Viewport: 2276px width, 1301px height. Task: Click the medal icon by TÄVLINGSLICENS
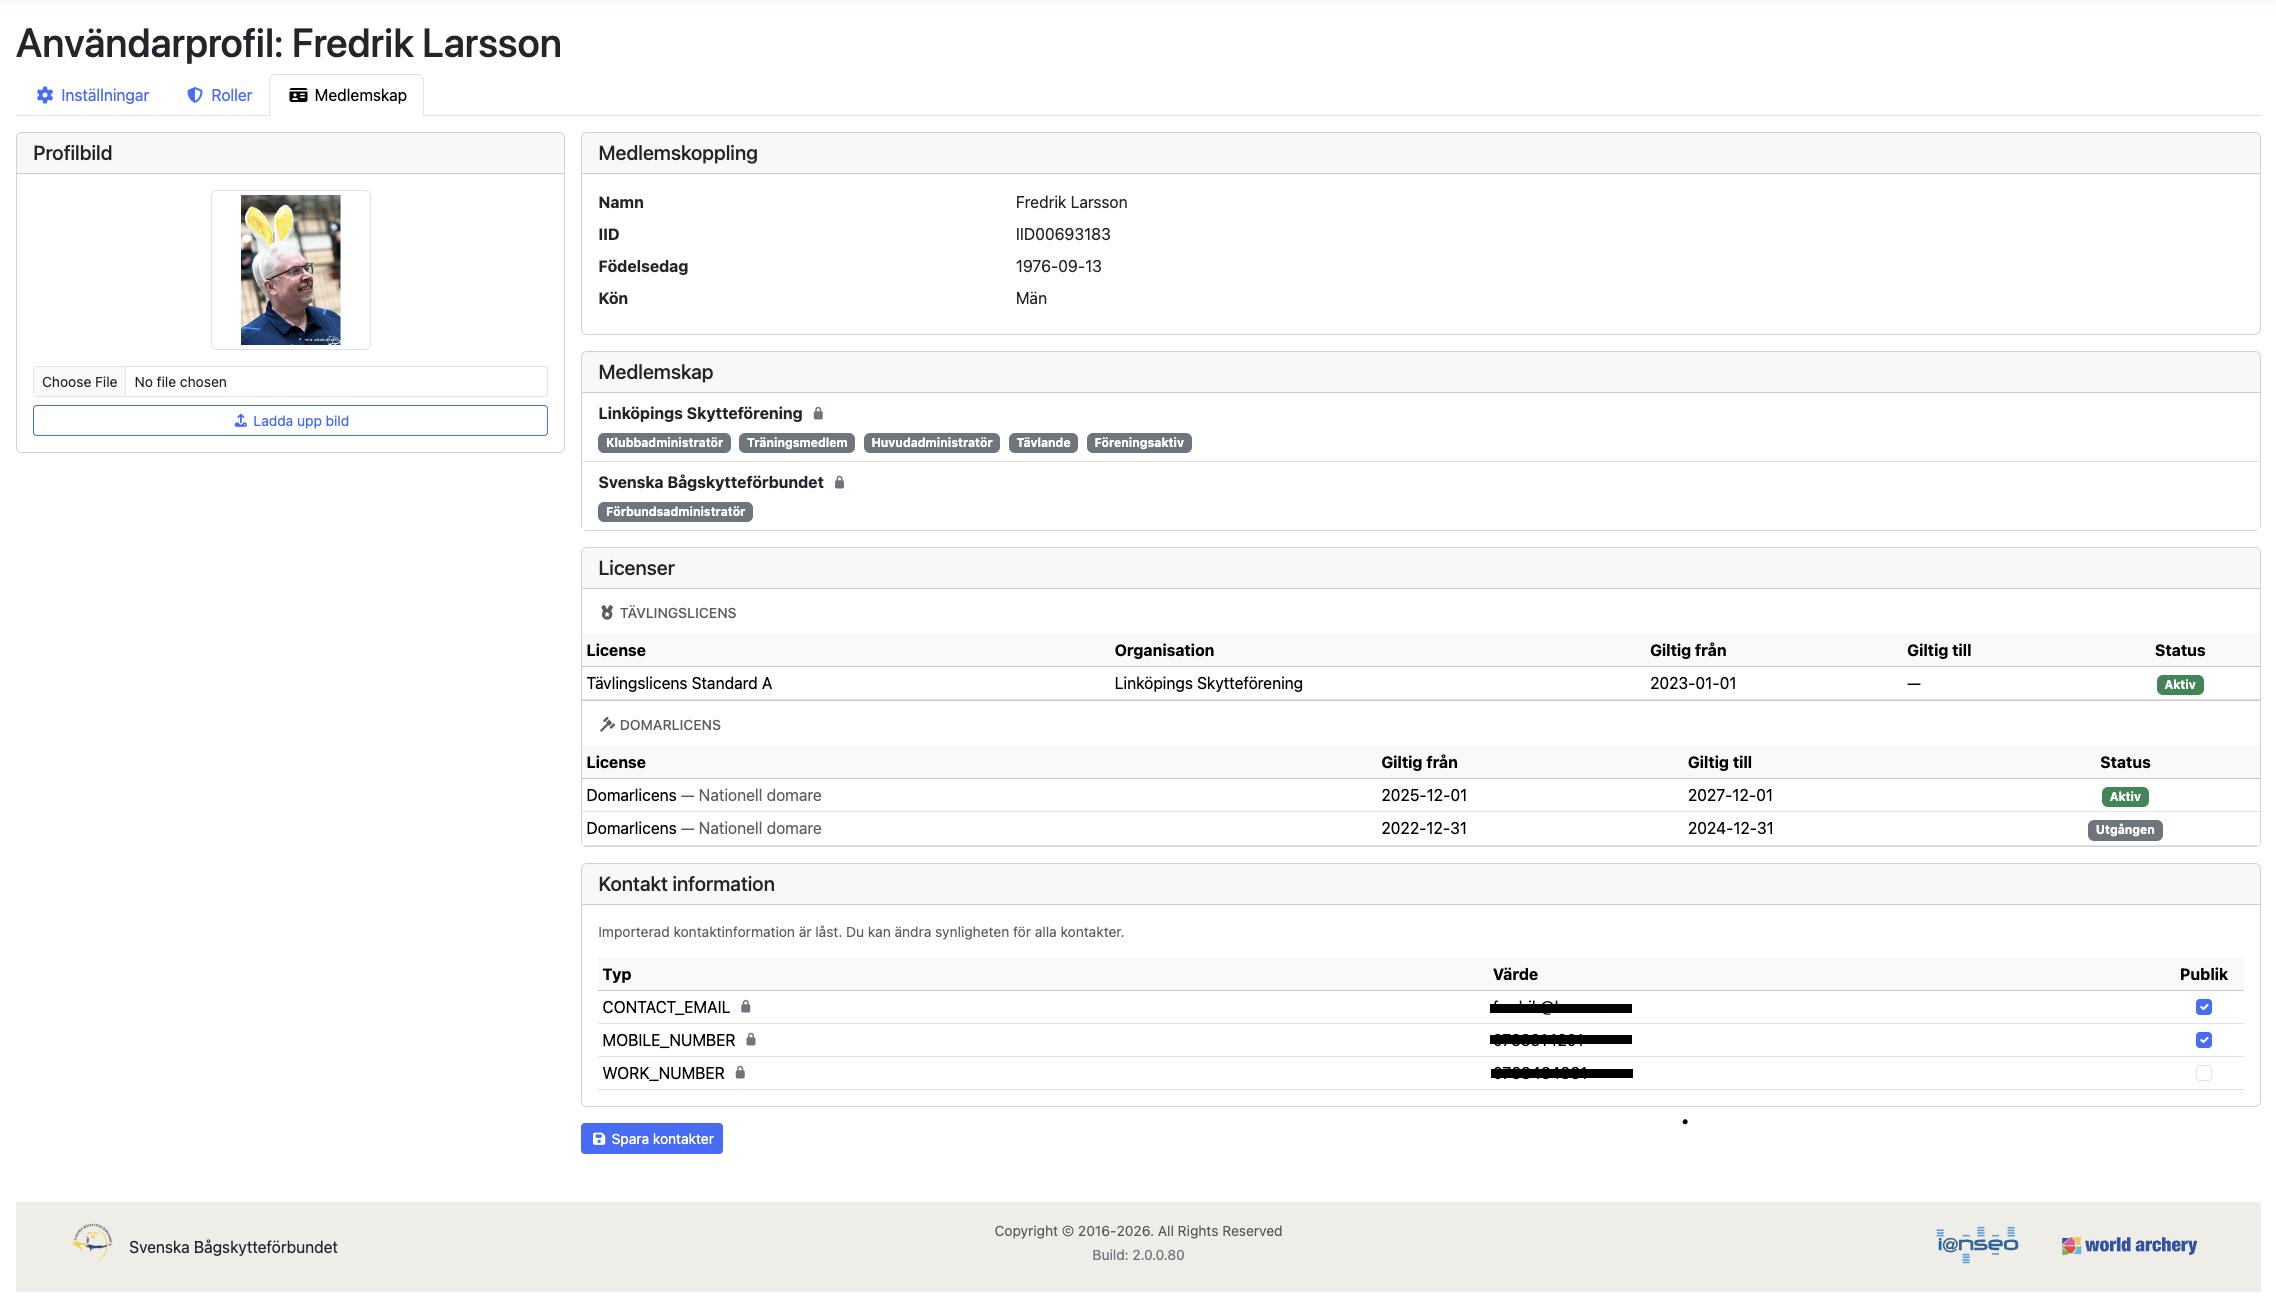point(607,613)
